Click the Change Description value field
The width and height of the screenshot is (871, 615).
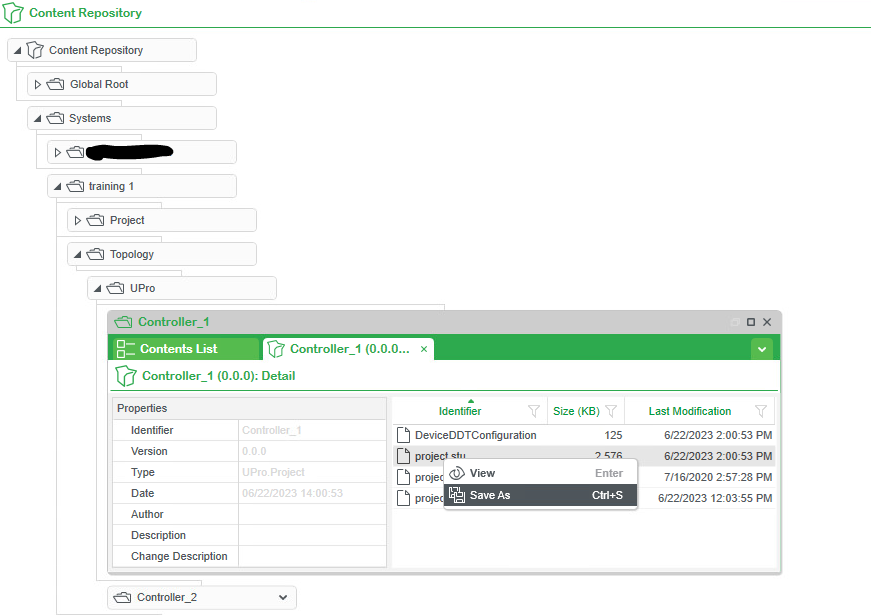tap(312, 557)
